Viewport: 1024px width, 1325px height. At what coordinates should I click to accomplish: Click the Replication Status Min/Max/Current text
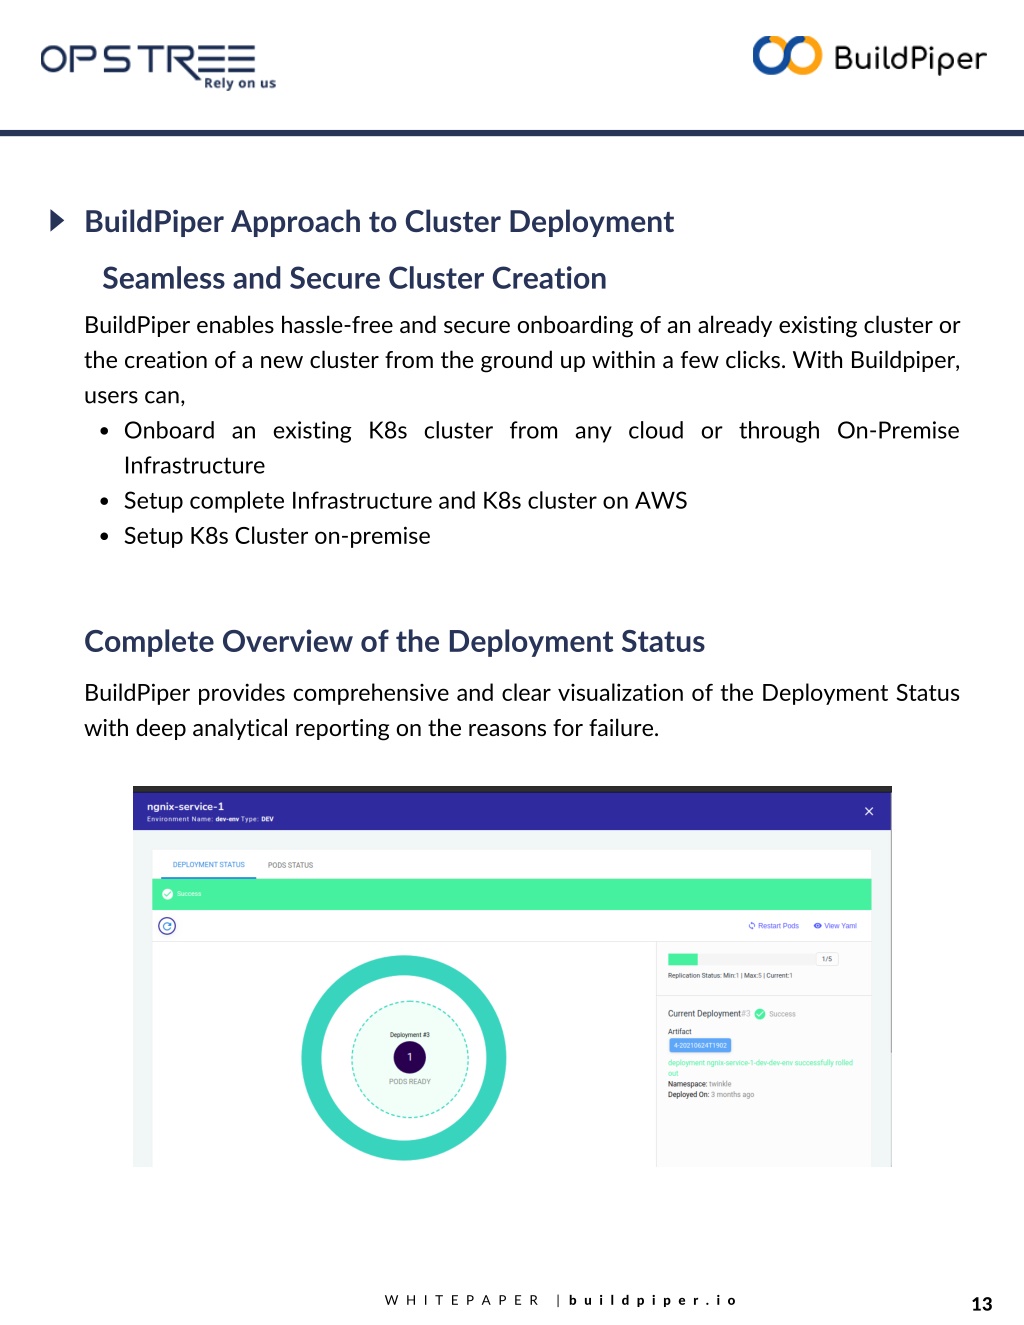click(730, 975)
